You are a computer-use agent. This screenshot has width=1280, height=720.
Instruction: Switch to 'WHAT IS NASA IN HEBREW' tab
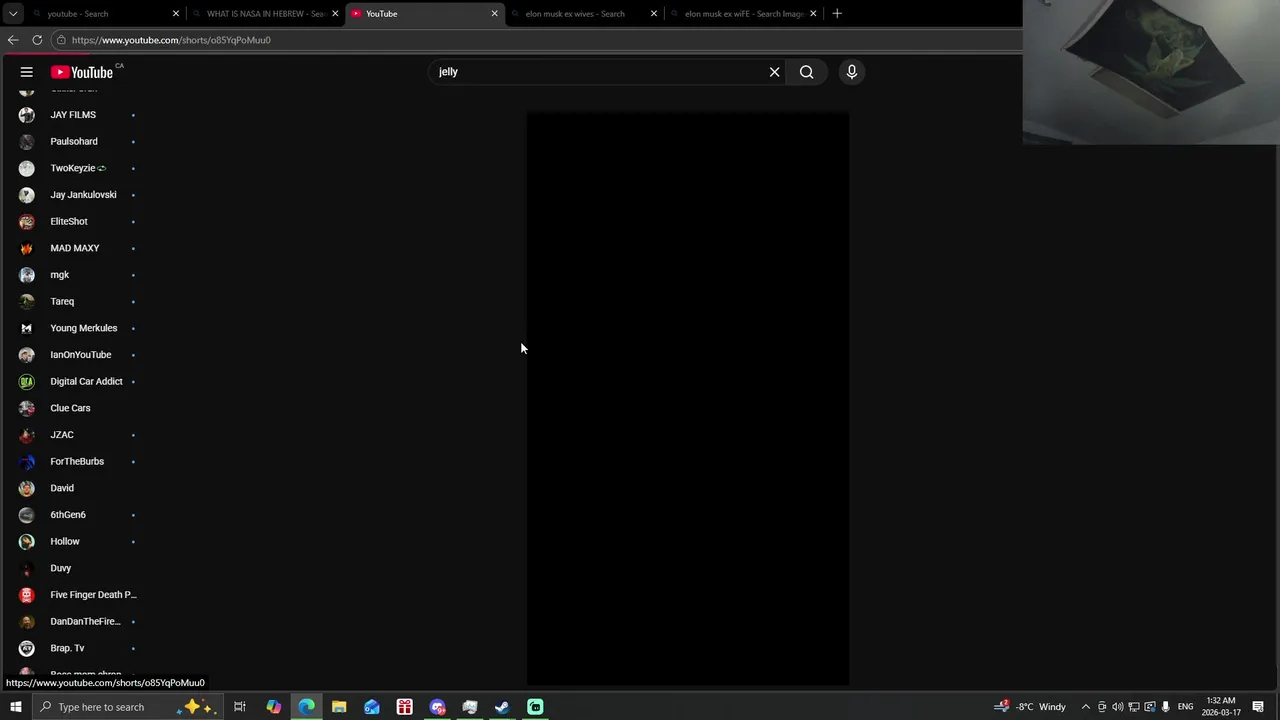point(266,14)
